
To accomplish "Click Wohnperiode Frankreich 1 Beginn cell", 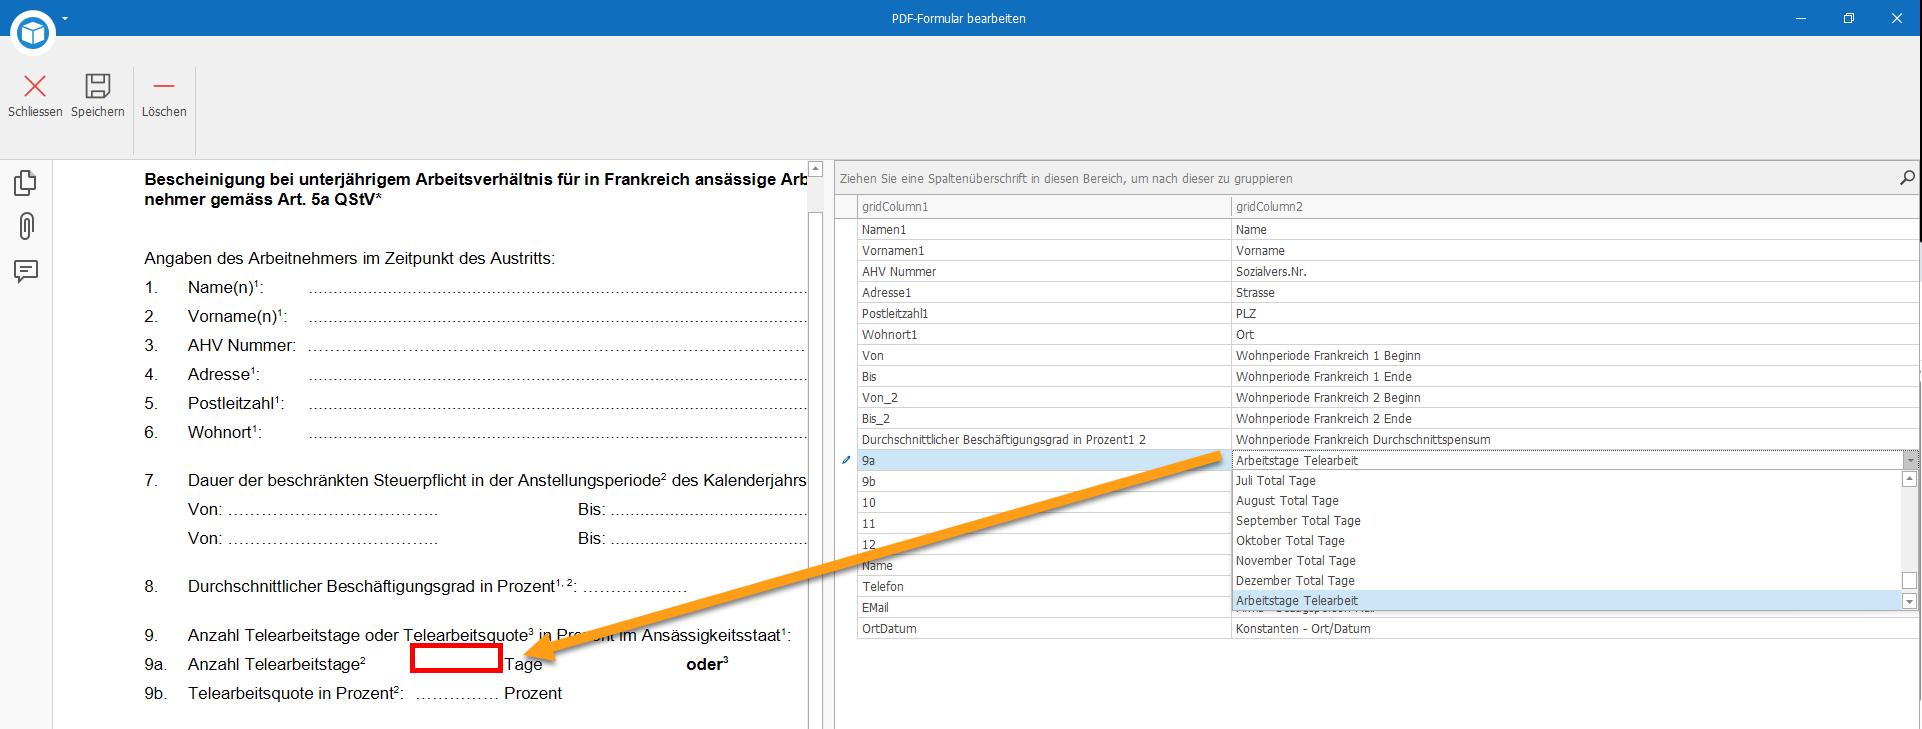I will coord(1575,356).
